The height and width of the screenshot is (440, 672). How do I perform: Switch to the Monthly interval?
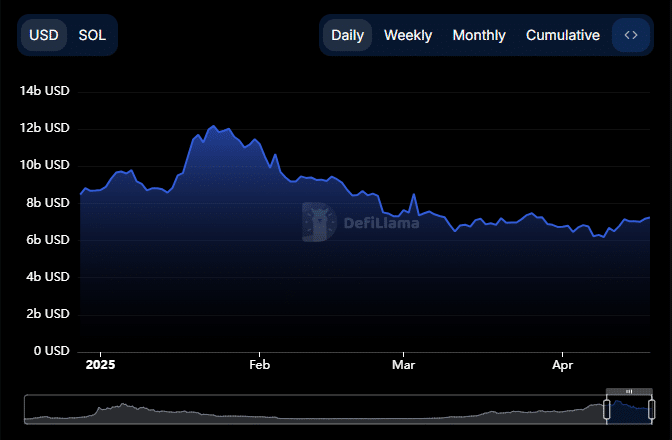click(479, 35)
